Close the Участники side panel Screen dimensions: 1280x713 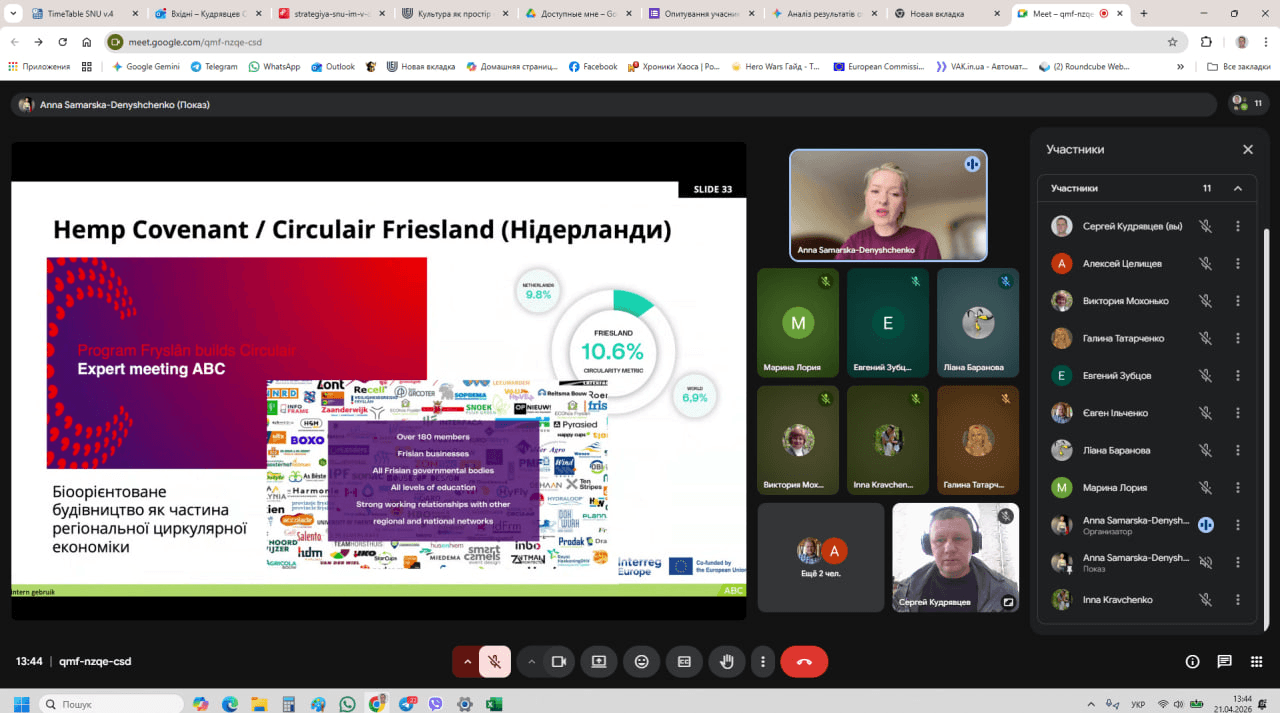pyautogui.click(x=1247, y=149)
